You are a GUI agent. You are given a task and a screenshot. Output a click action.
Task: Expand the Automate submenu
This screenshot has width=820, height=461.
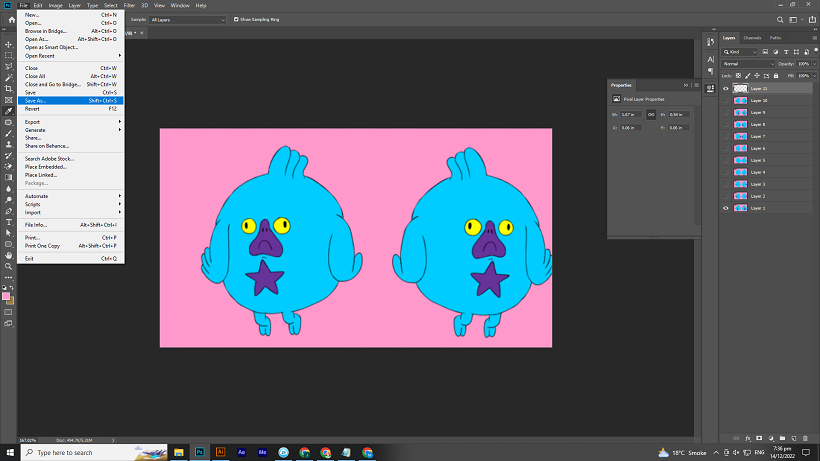[x=71, y=196]
